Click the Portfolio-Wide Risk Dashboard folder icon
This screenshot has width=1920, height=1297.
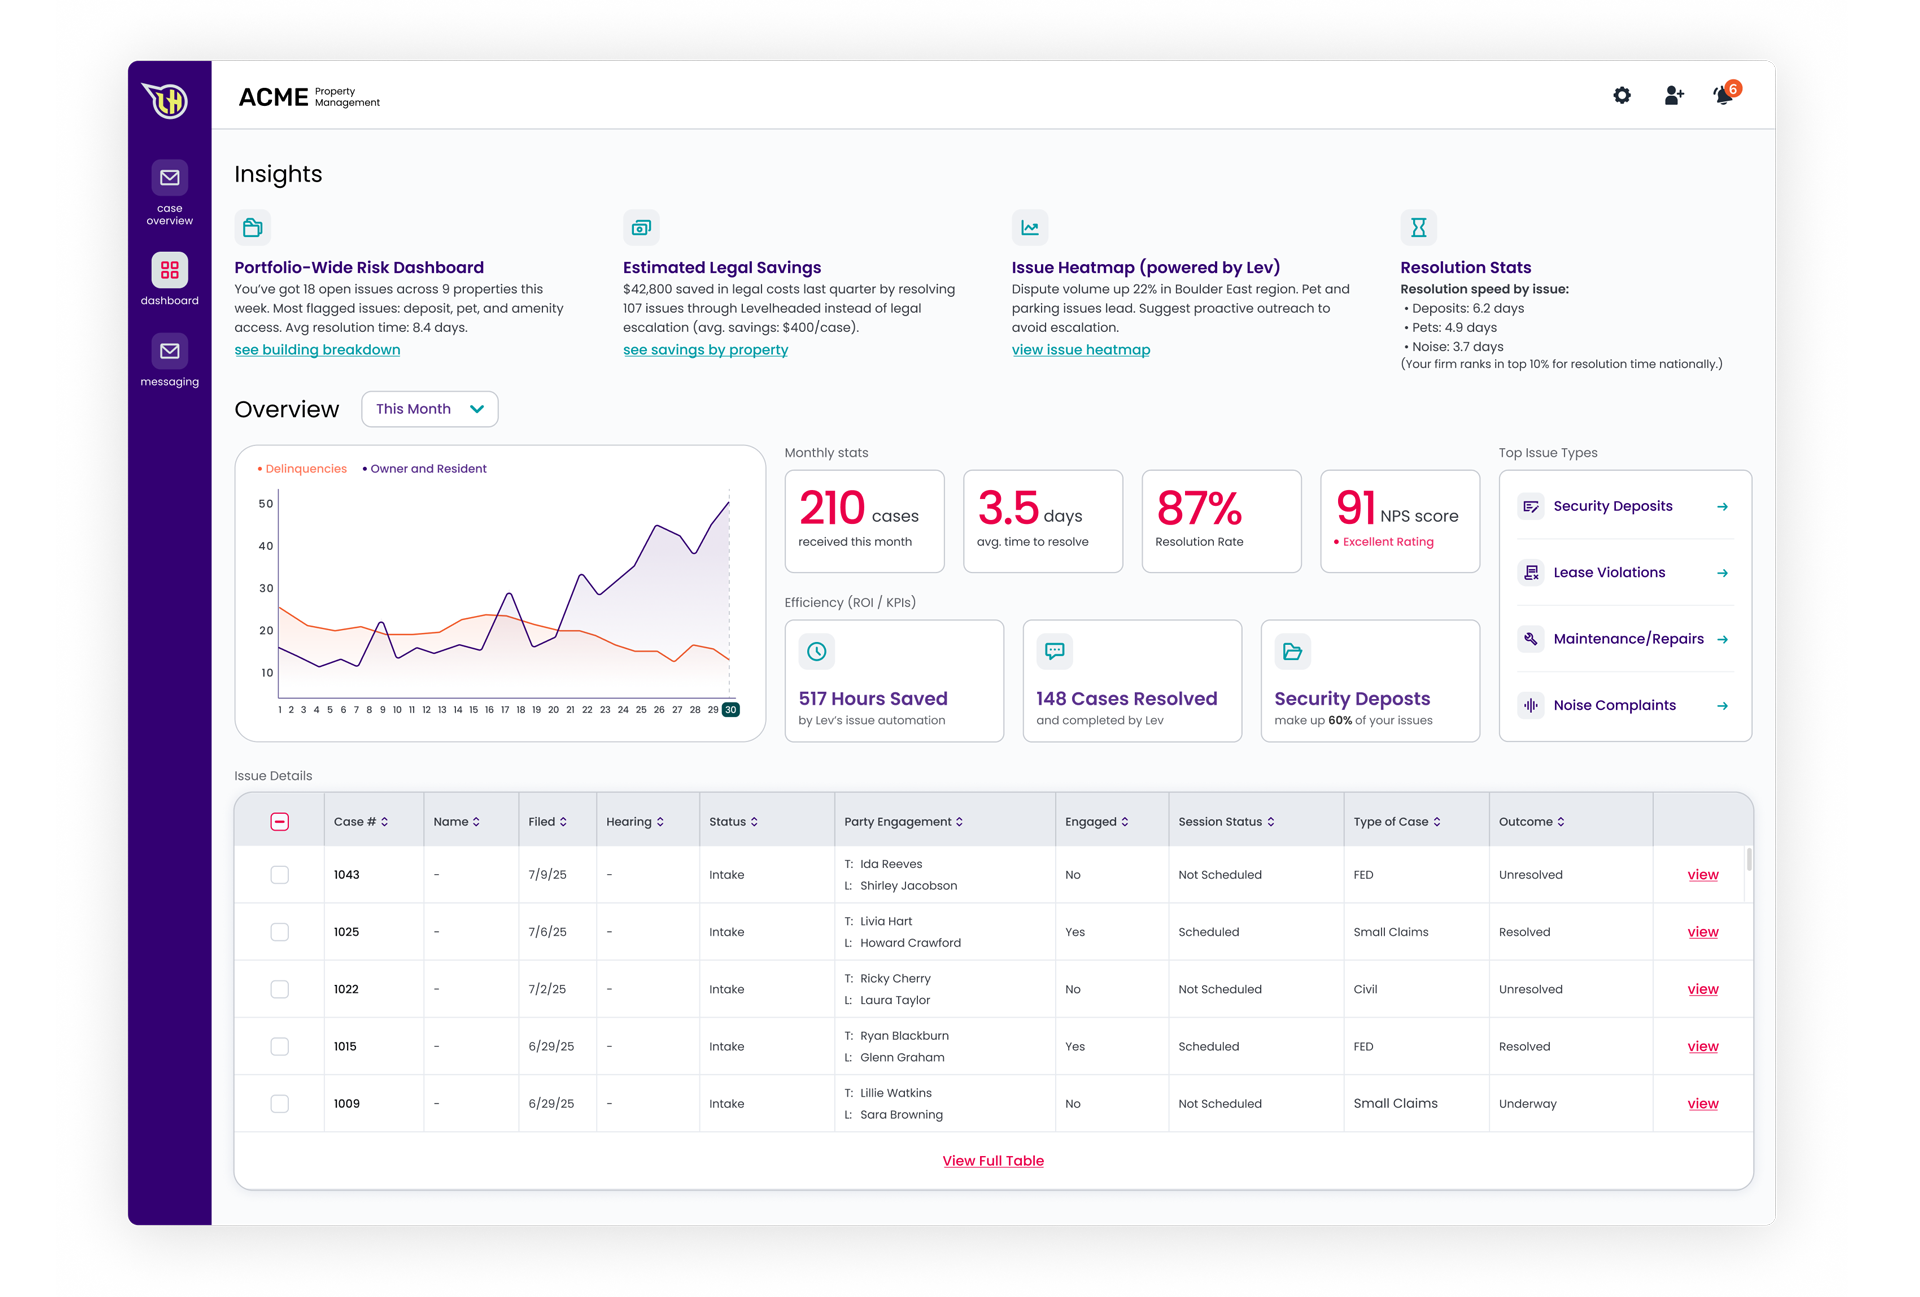pyautogui.click(x=253, y=228)
